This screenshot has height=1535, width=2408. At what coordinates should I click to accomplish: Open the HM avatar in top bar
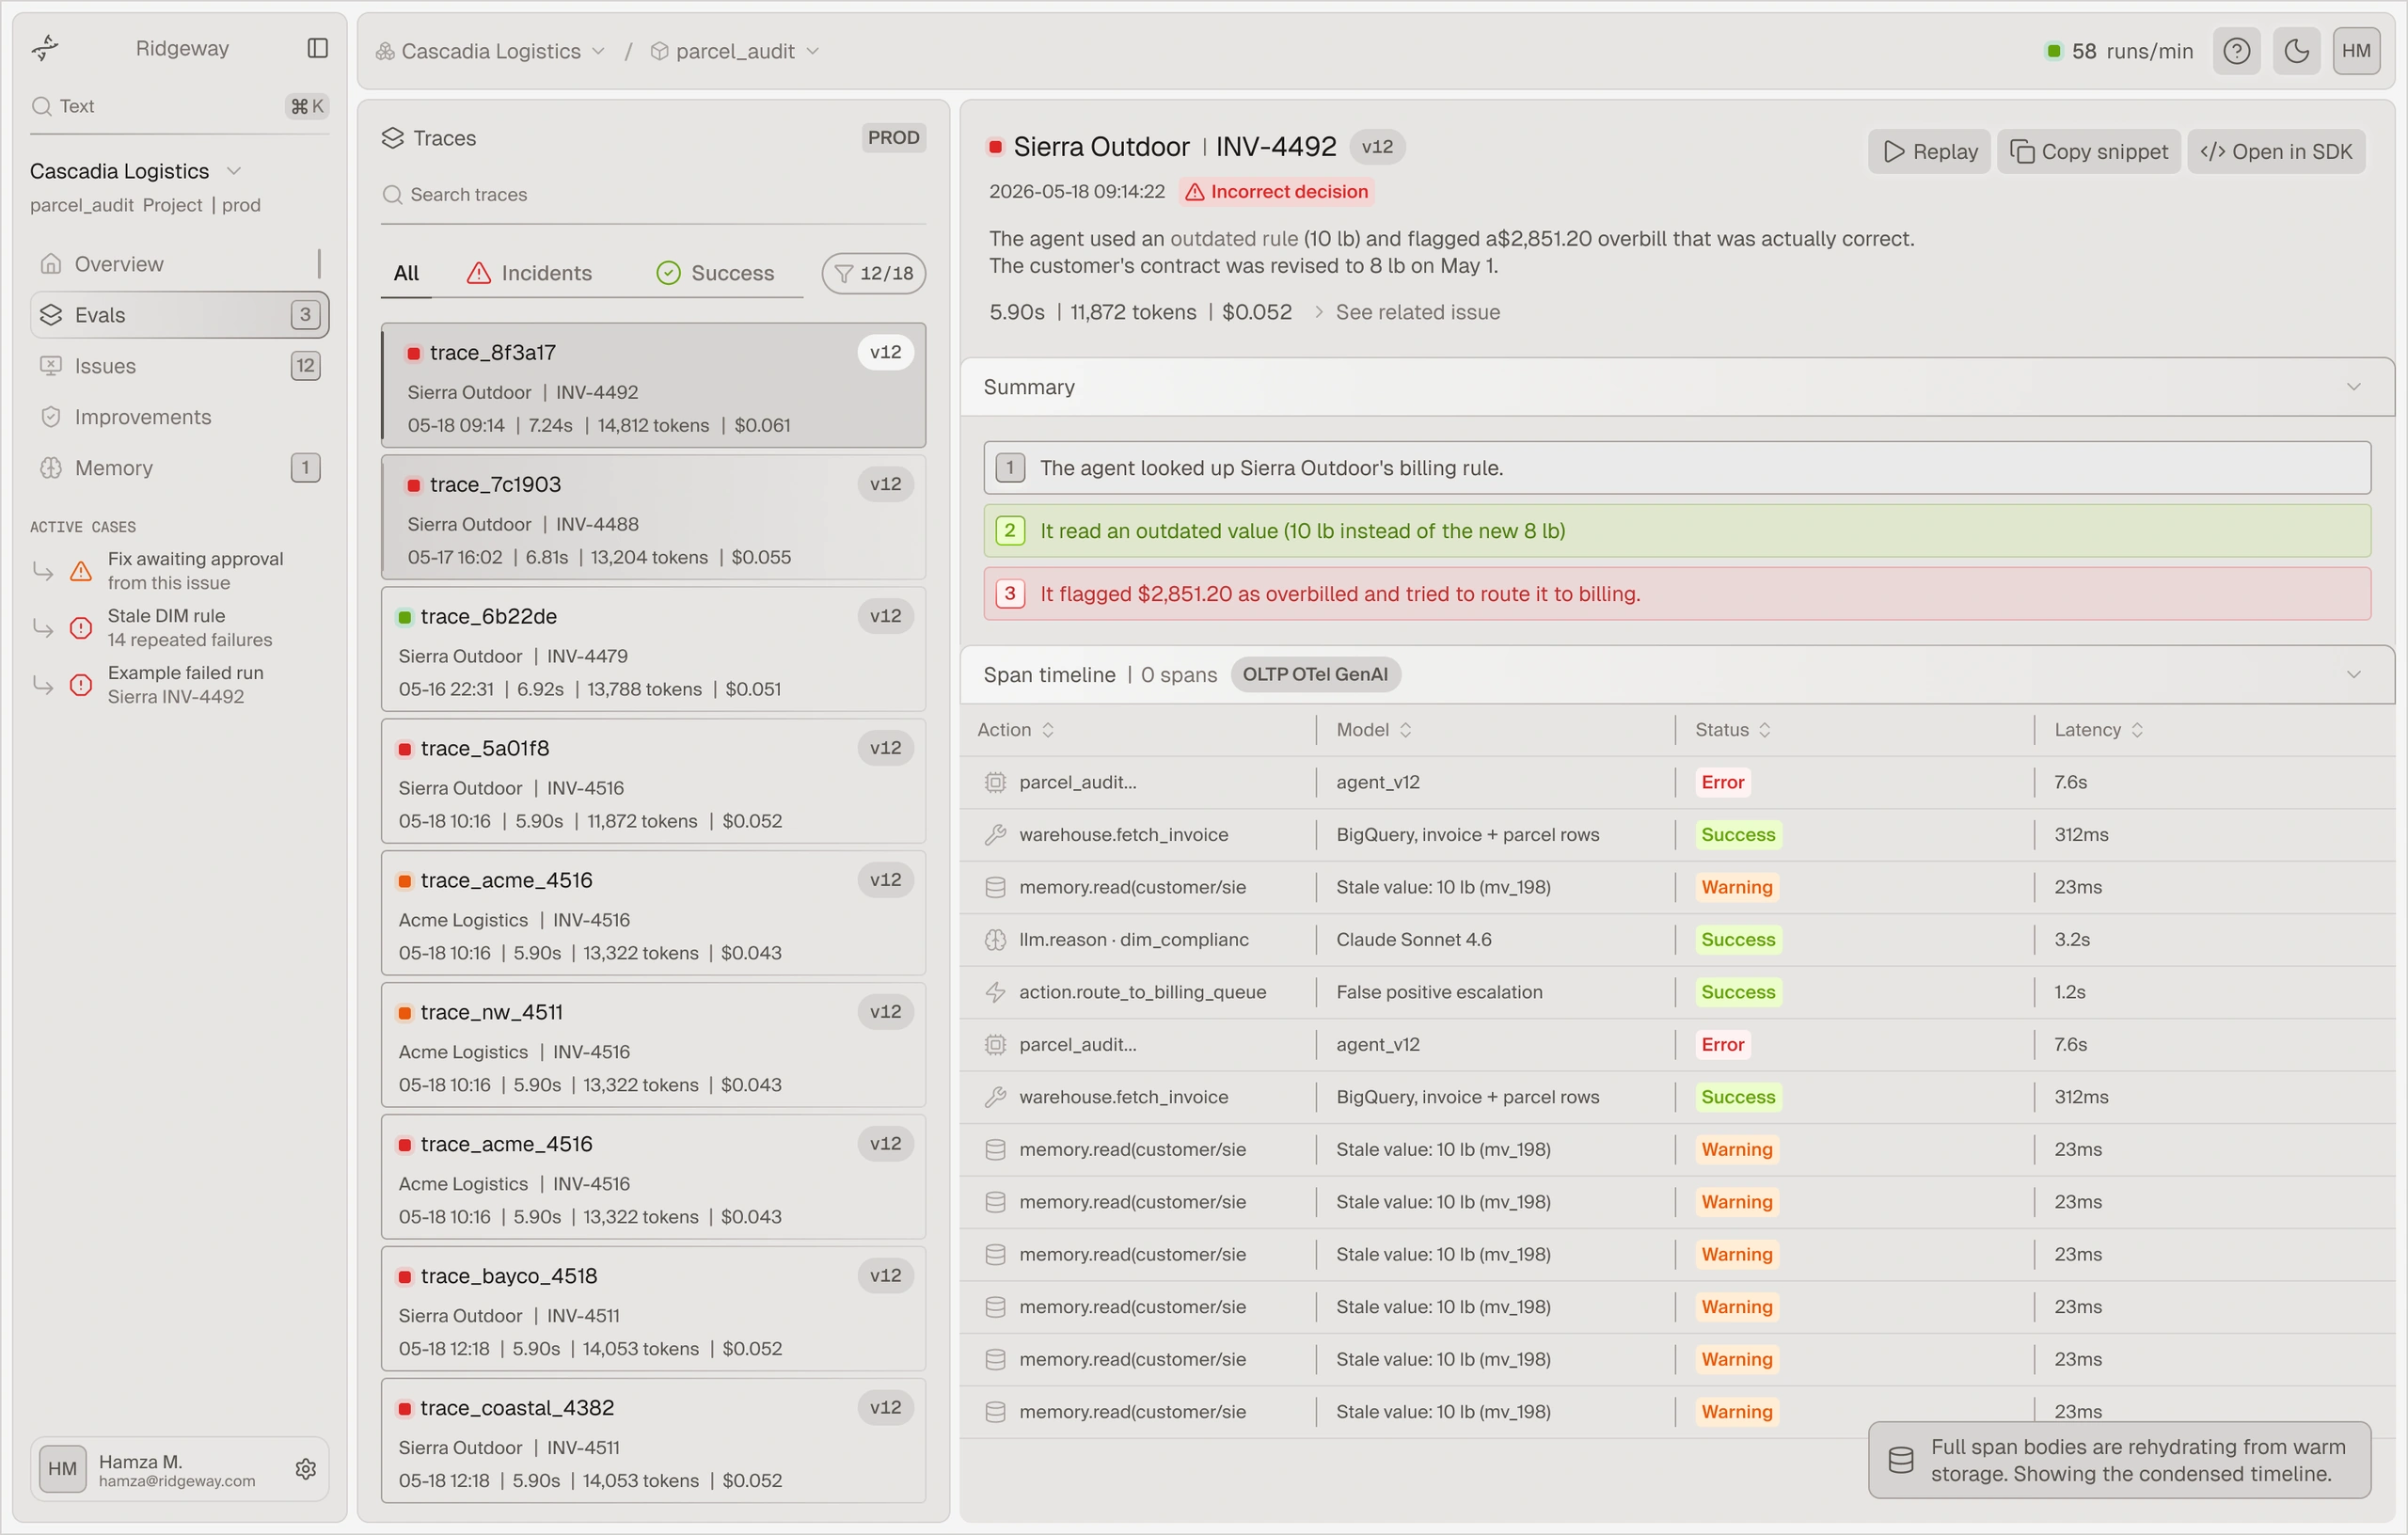pos(2356,51)
